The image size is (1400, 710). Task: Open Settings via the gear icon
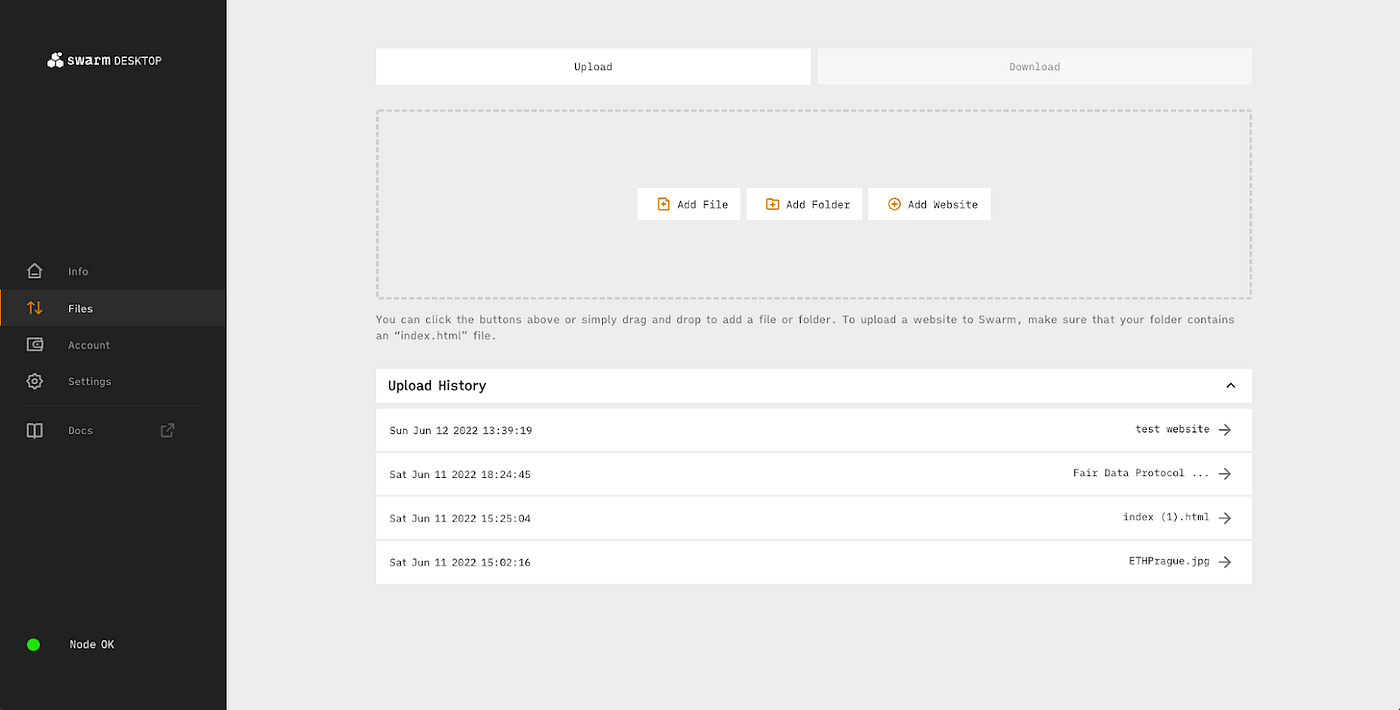pyautogui.click(x=35, y=381)
